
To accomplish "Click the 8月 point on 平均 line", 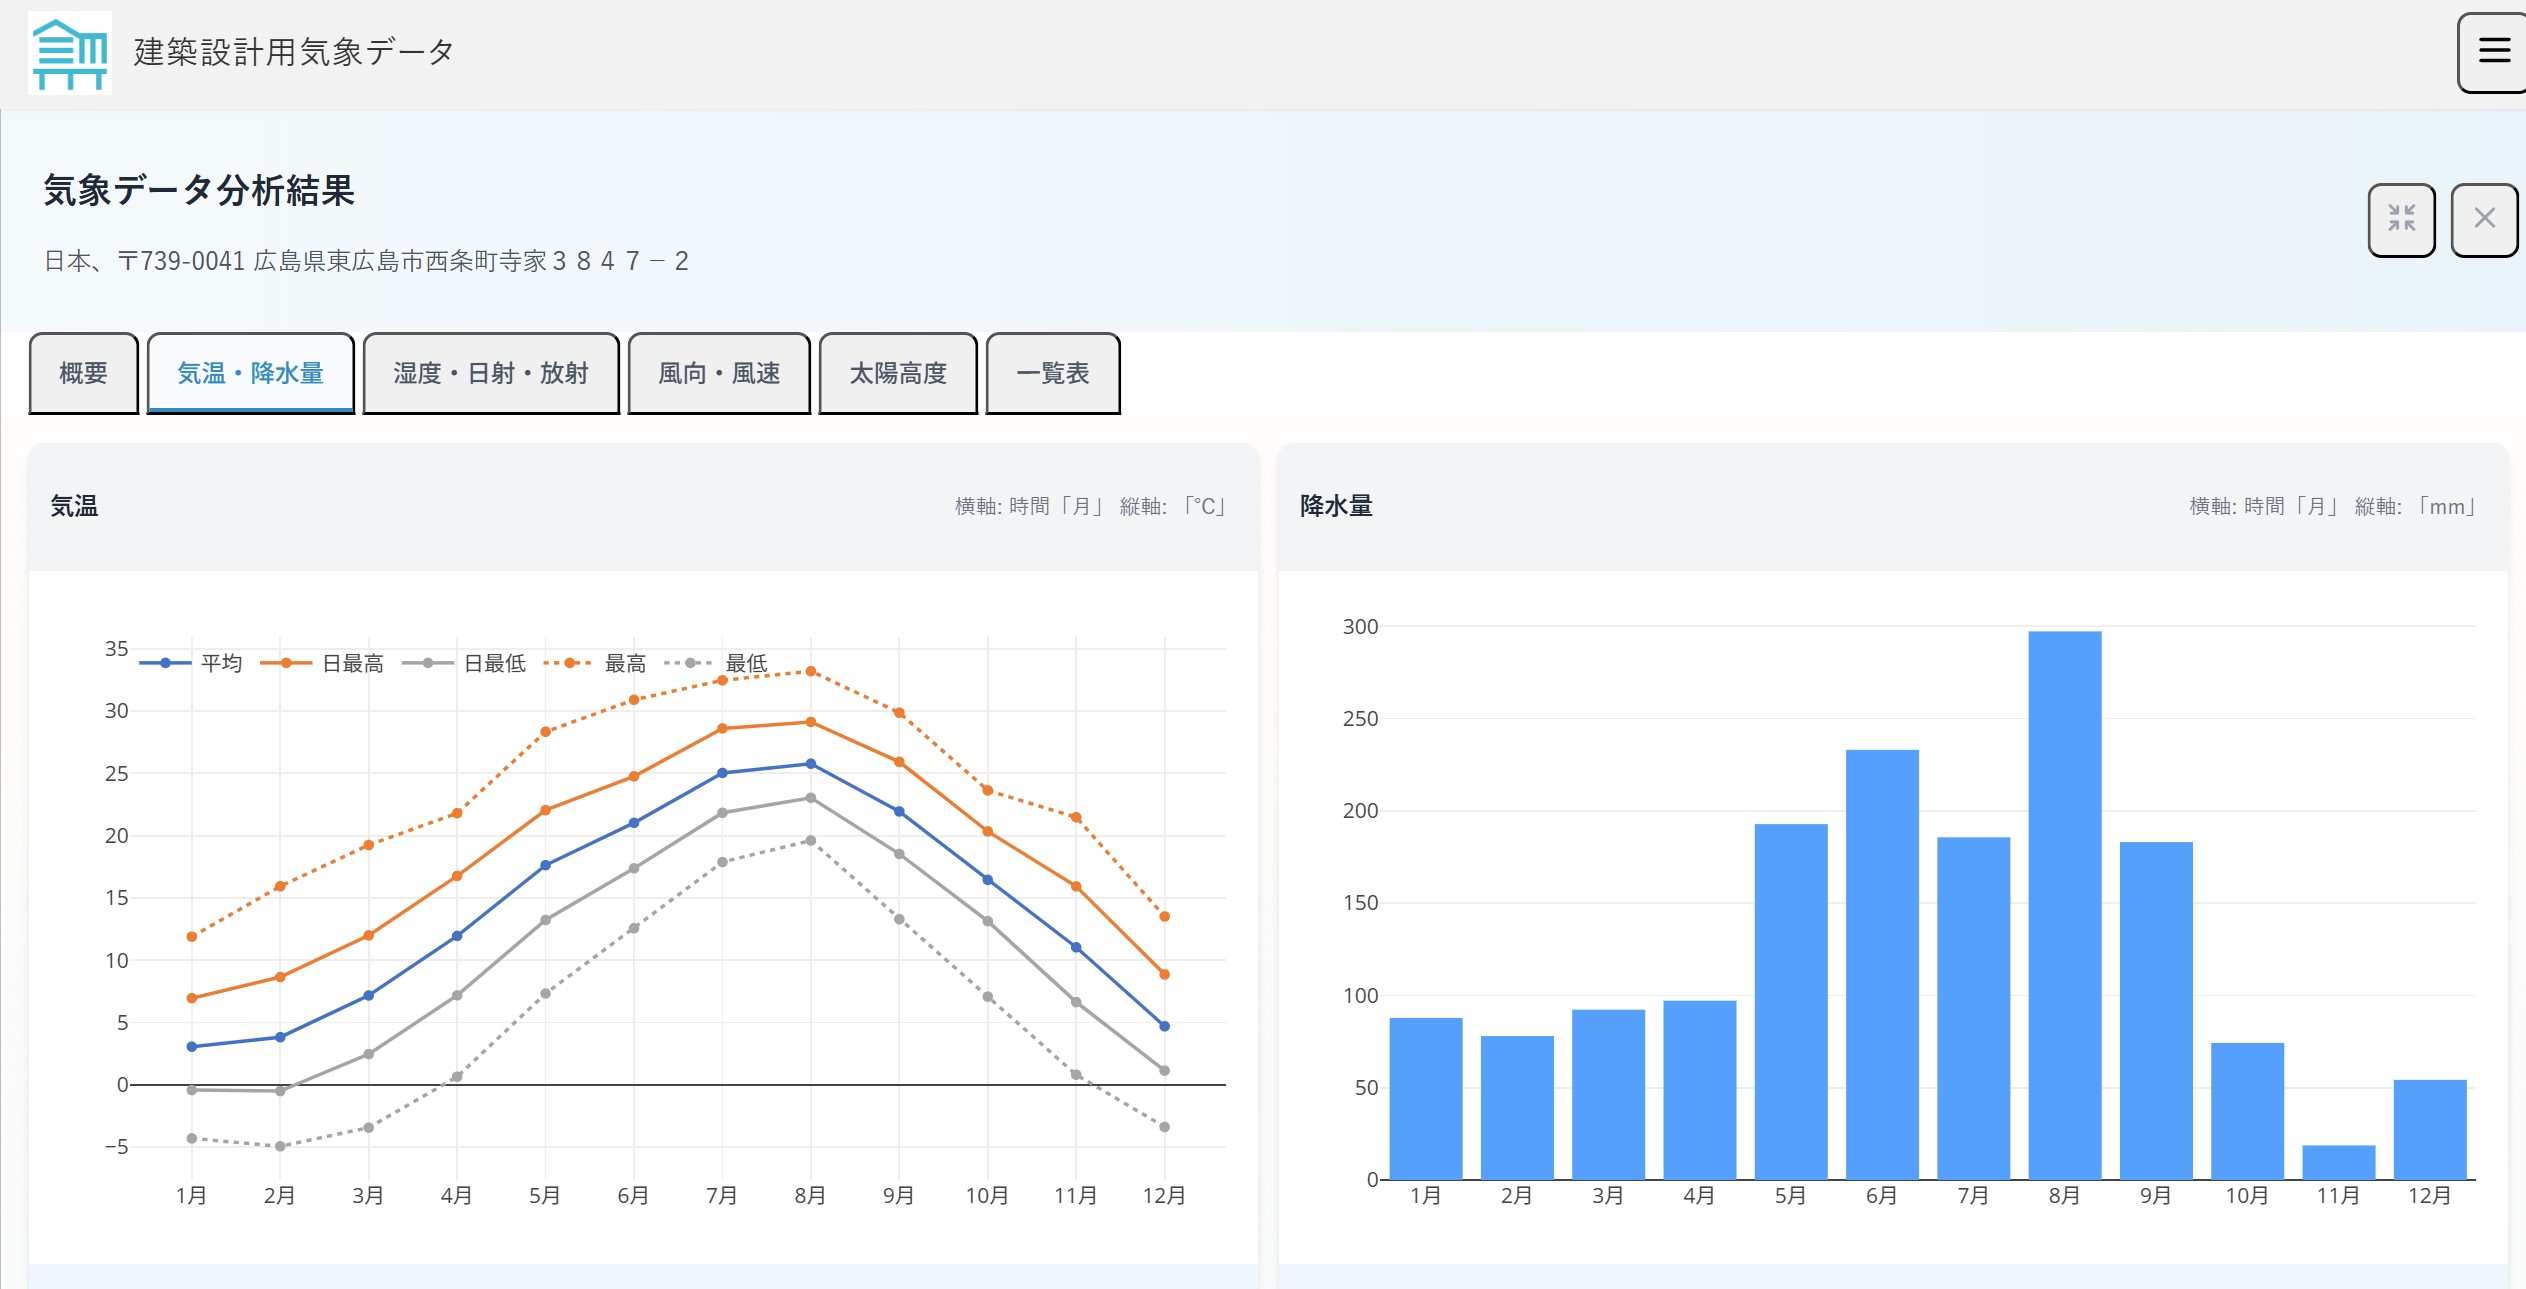I will click(x=810, y=764).
